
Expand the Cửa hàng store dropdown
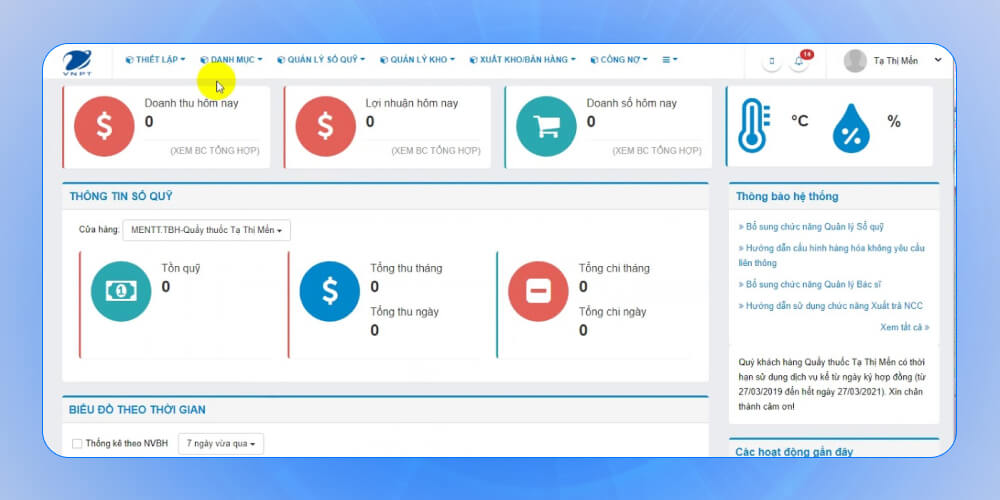[x=206, y=231]
